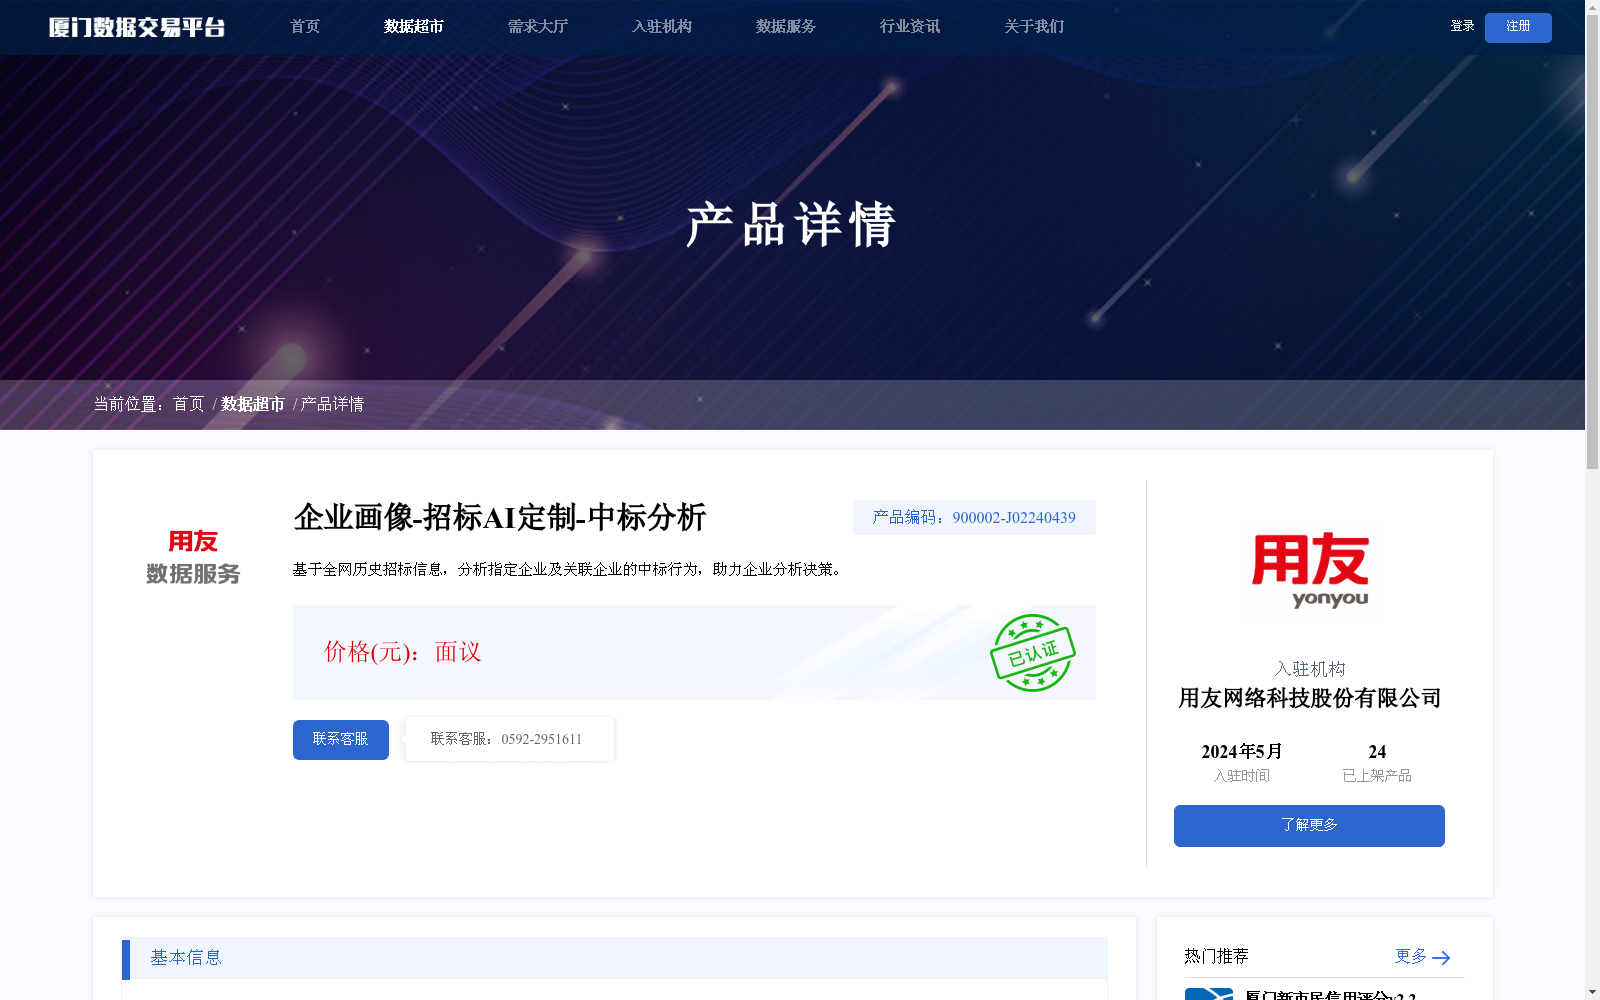Viewport: 1600px width, 1000px height.
Task: Click the 产品详情 banner heading
Action: (791, 224)
